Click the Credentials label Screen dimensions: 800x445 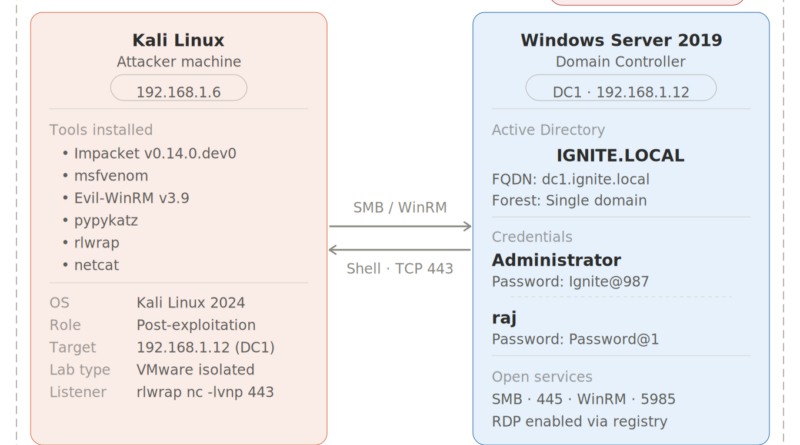[532, 237]
